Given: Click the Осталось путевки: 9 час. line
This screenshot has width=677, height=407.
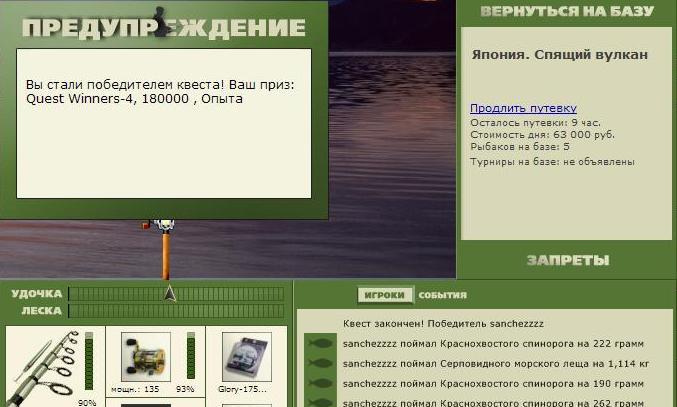Looking at the screenshot, I should coord(535,123).
